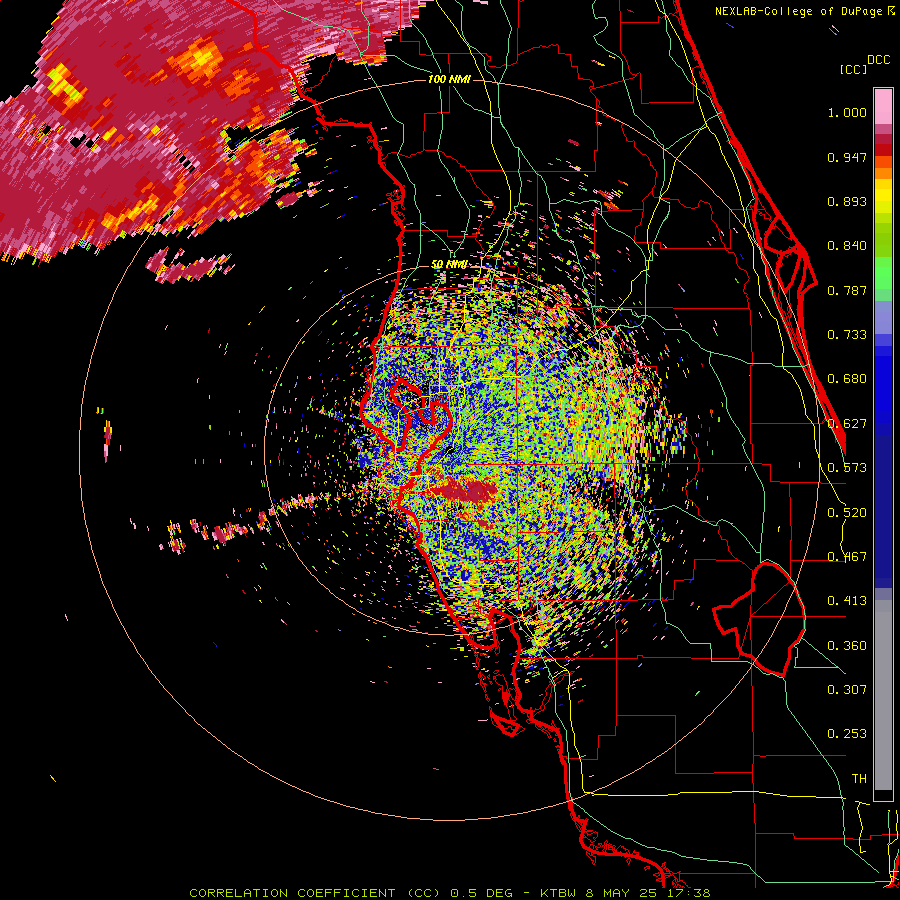Screen dimensions: 900x900
Task: Click the 0.893 color scale value
Action: 847,201
